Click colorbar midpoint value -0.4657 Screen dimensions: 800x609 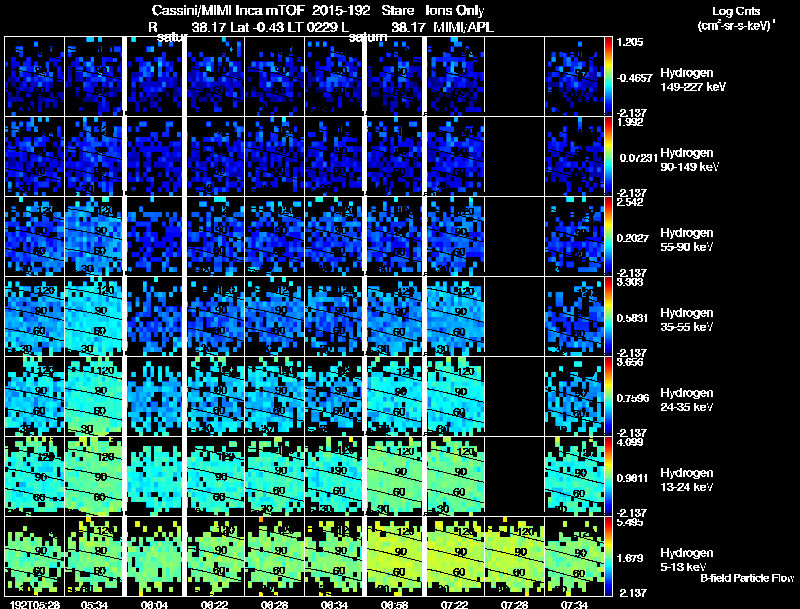[635, 78]
